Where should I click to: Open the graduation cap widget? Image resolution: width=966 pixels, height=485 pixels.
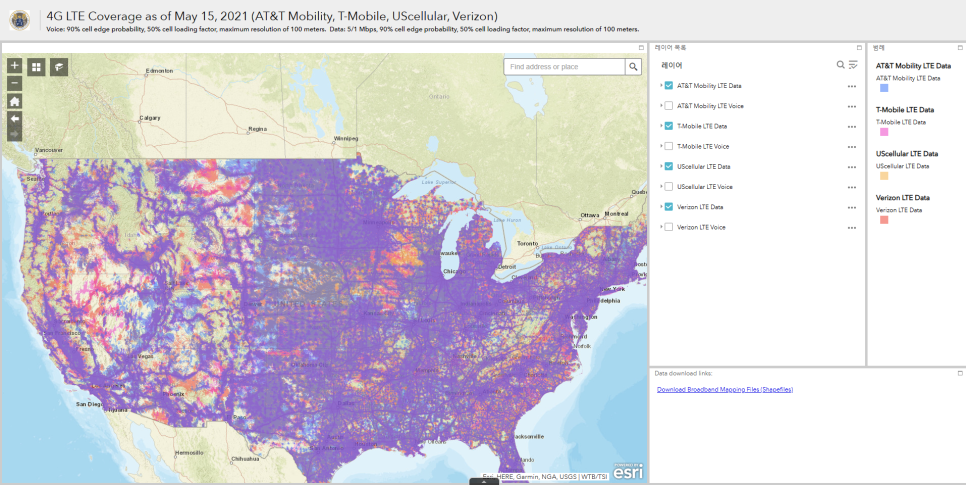coord(59,67)
